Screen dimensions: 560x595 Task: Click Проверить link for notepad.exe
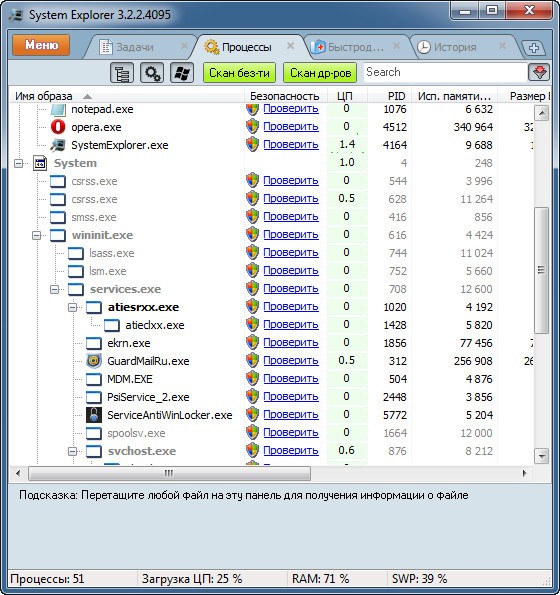(291, 109)
